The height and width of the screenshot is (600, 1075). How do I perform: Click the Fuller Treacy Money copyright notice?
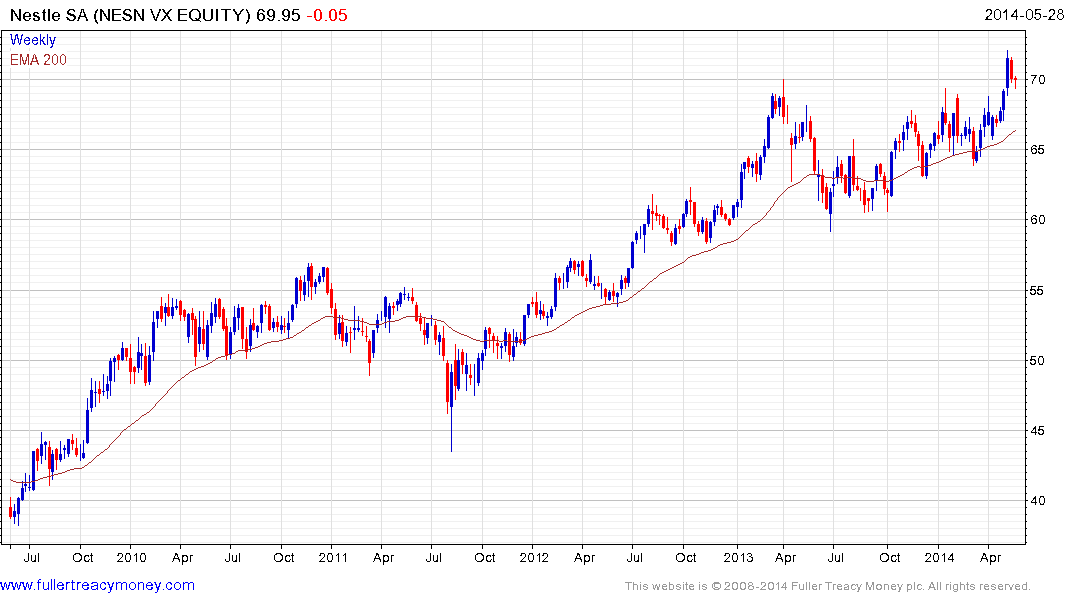(x=828, y=586)
